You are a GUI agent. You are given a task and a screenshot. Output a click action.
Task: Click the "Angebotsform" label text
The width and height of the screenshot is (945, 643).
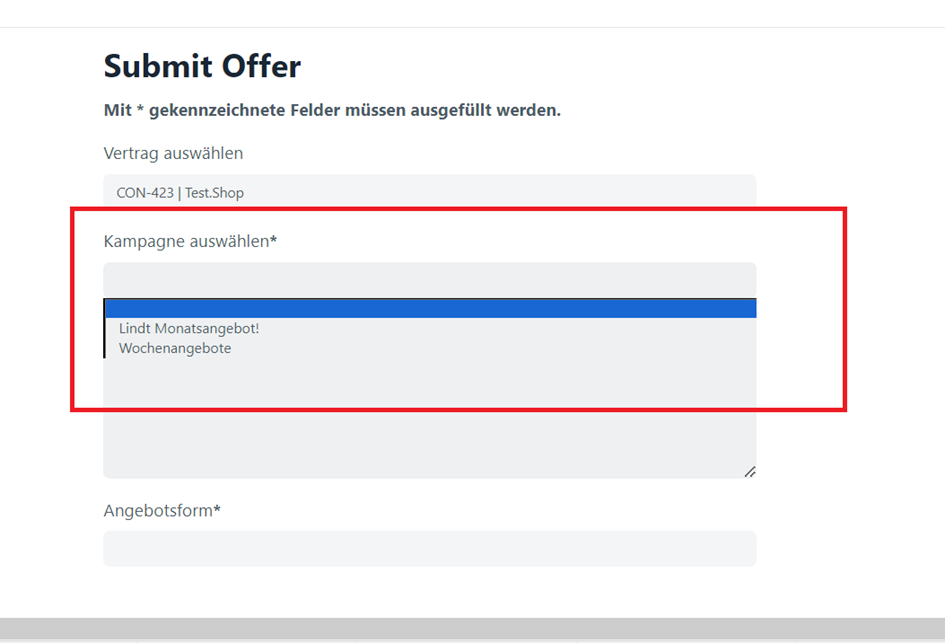pos(158,511)
